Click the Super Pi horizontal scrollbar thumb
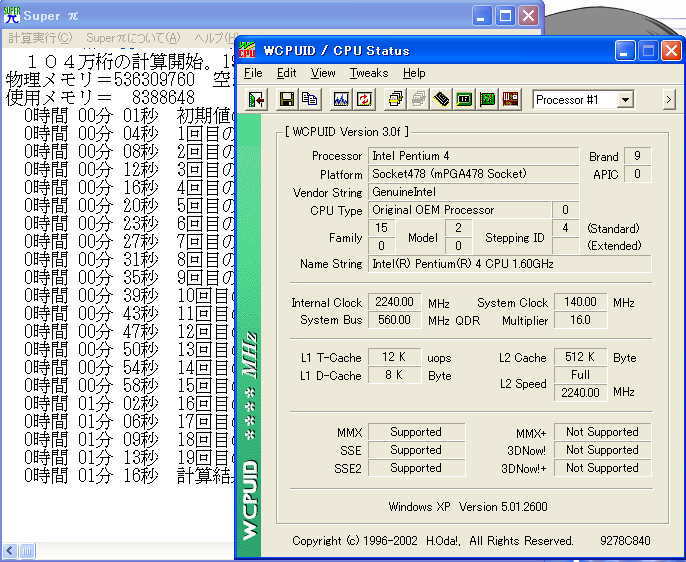Screen dimensions: 686x562 point(27,551)
